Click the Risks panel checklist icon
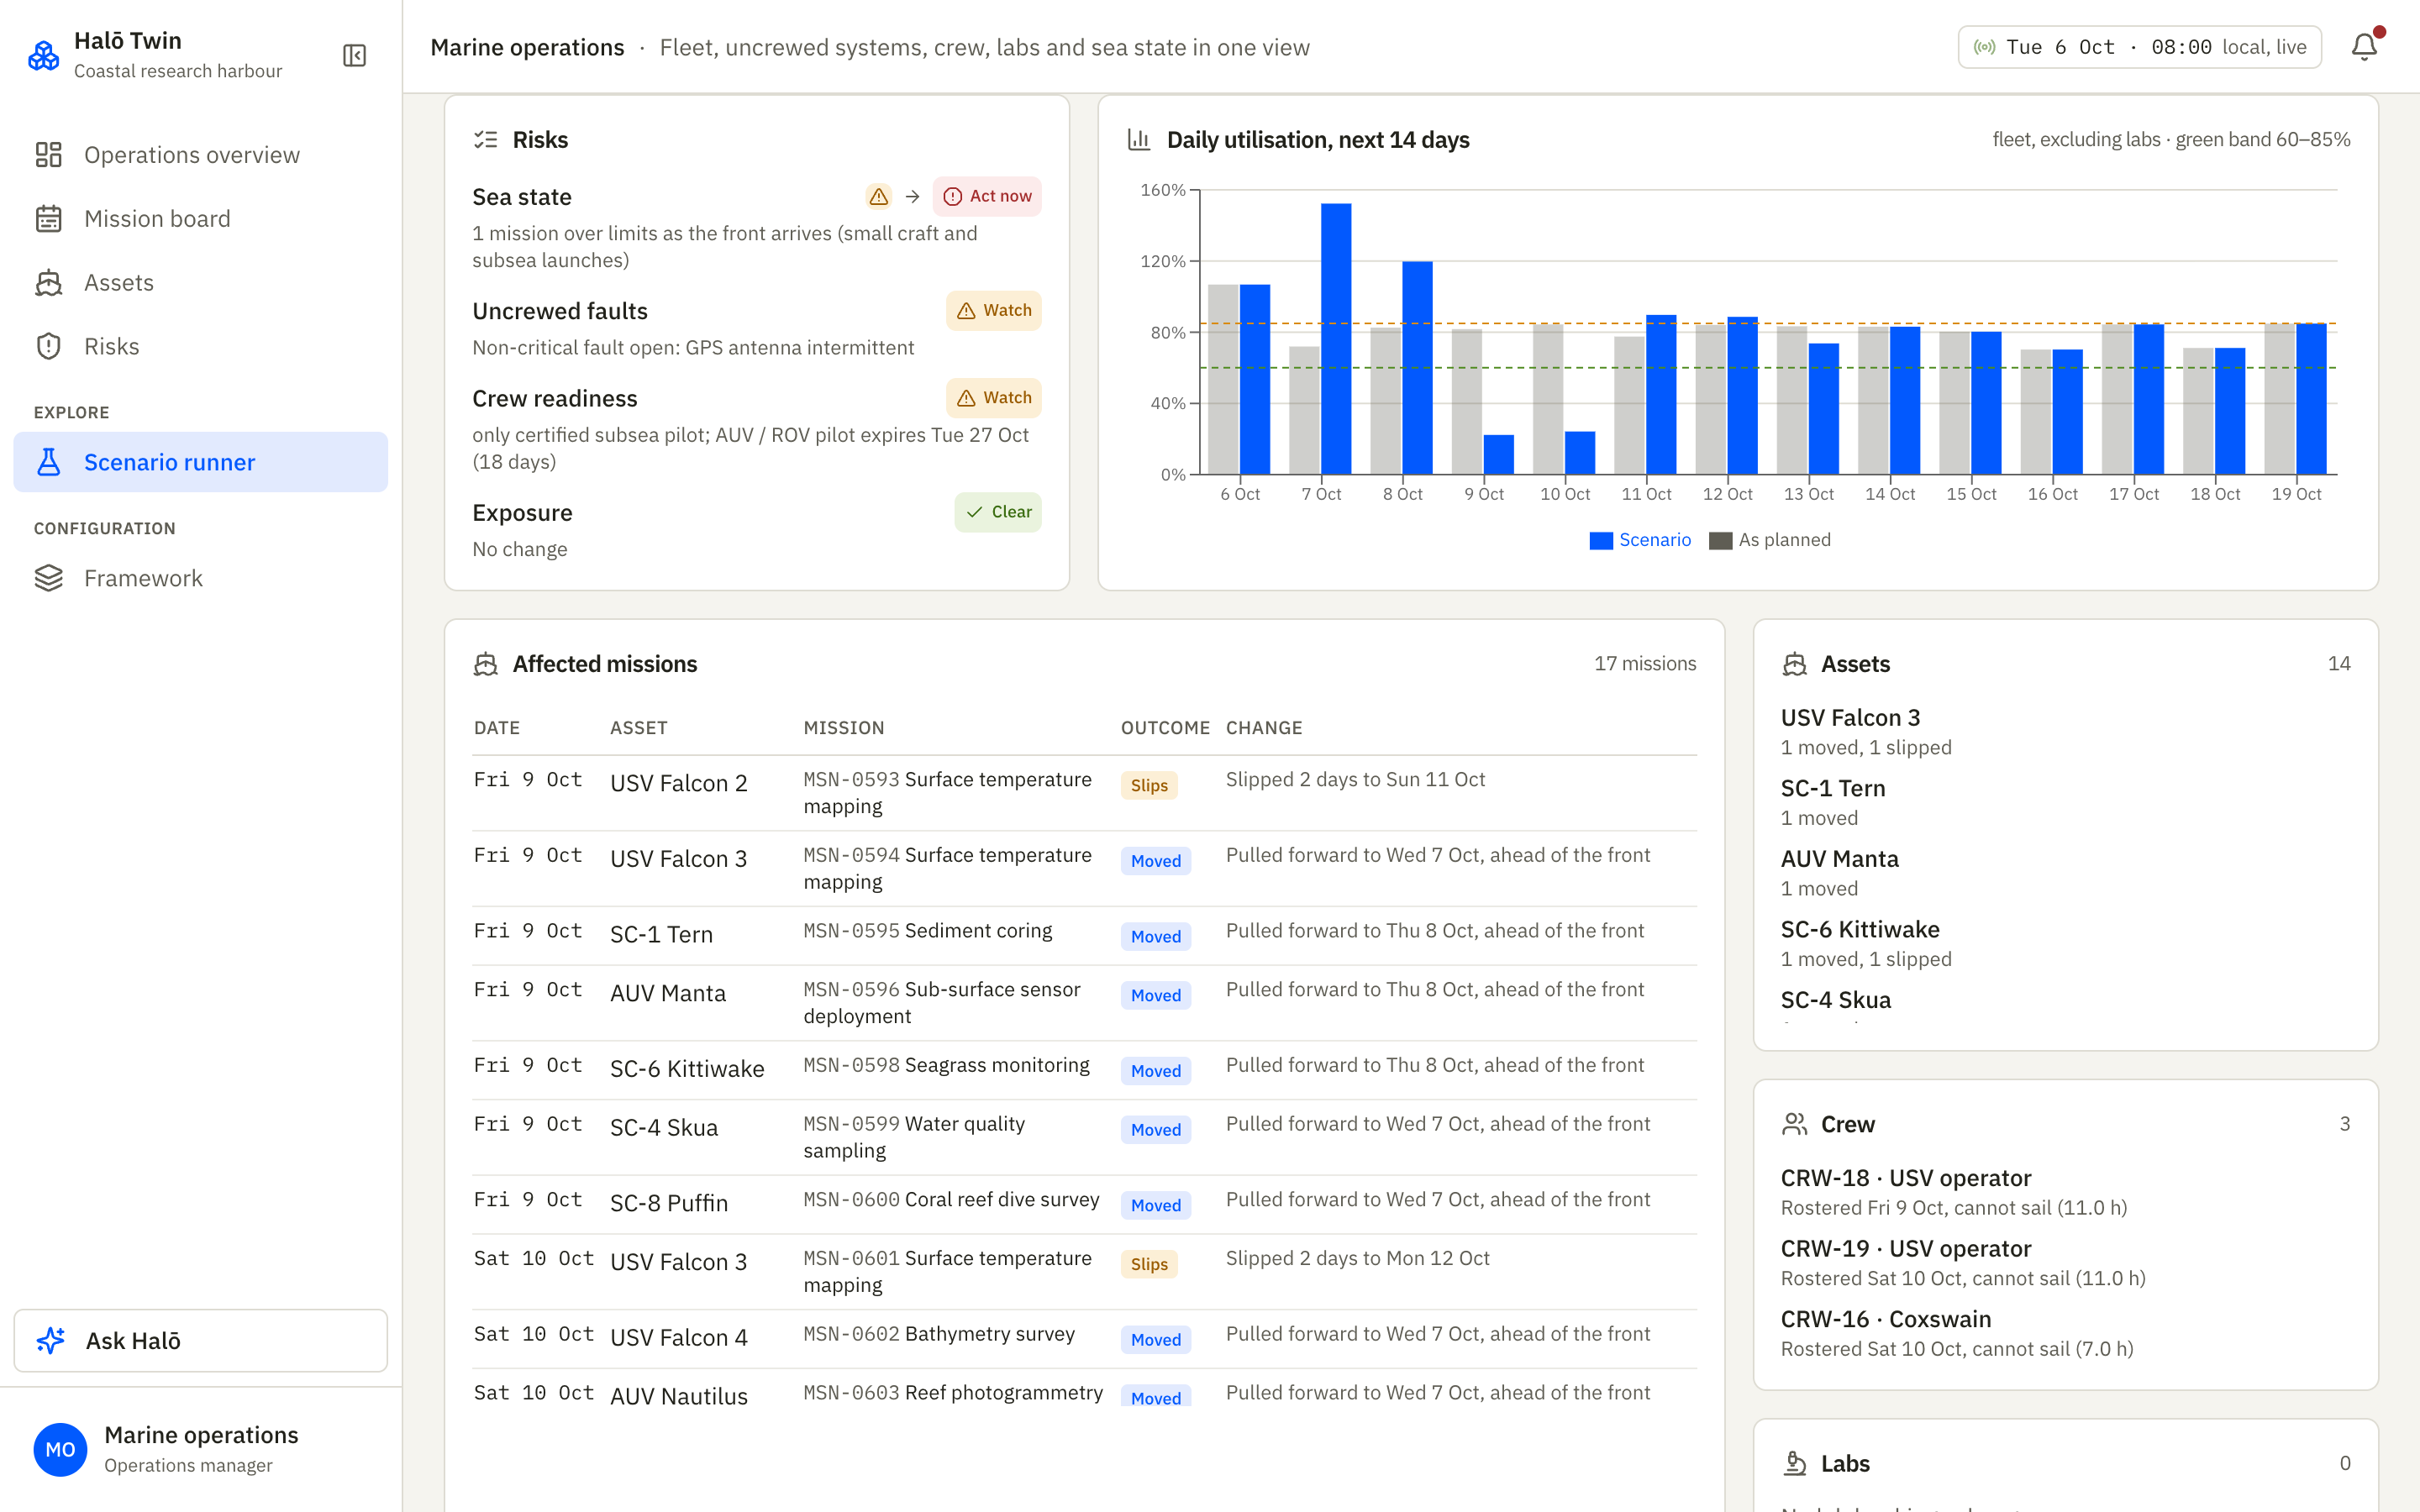 click(x=485, y=140)
